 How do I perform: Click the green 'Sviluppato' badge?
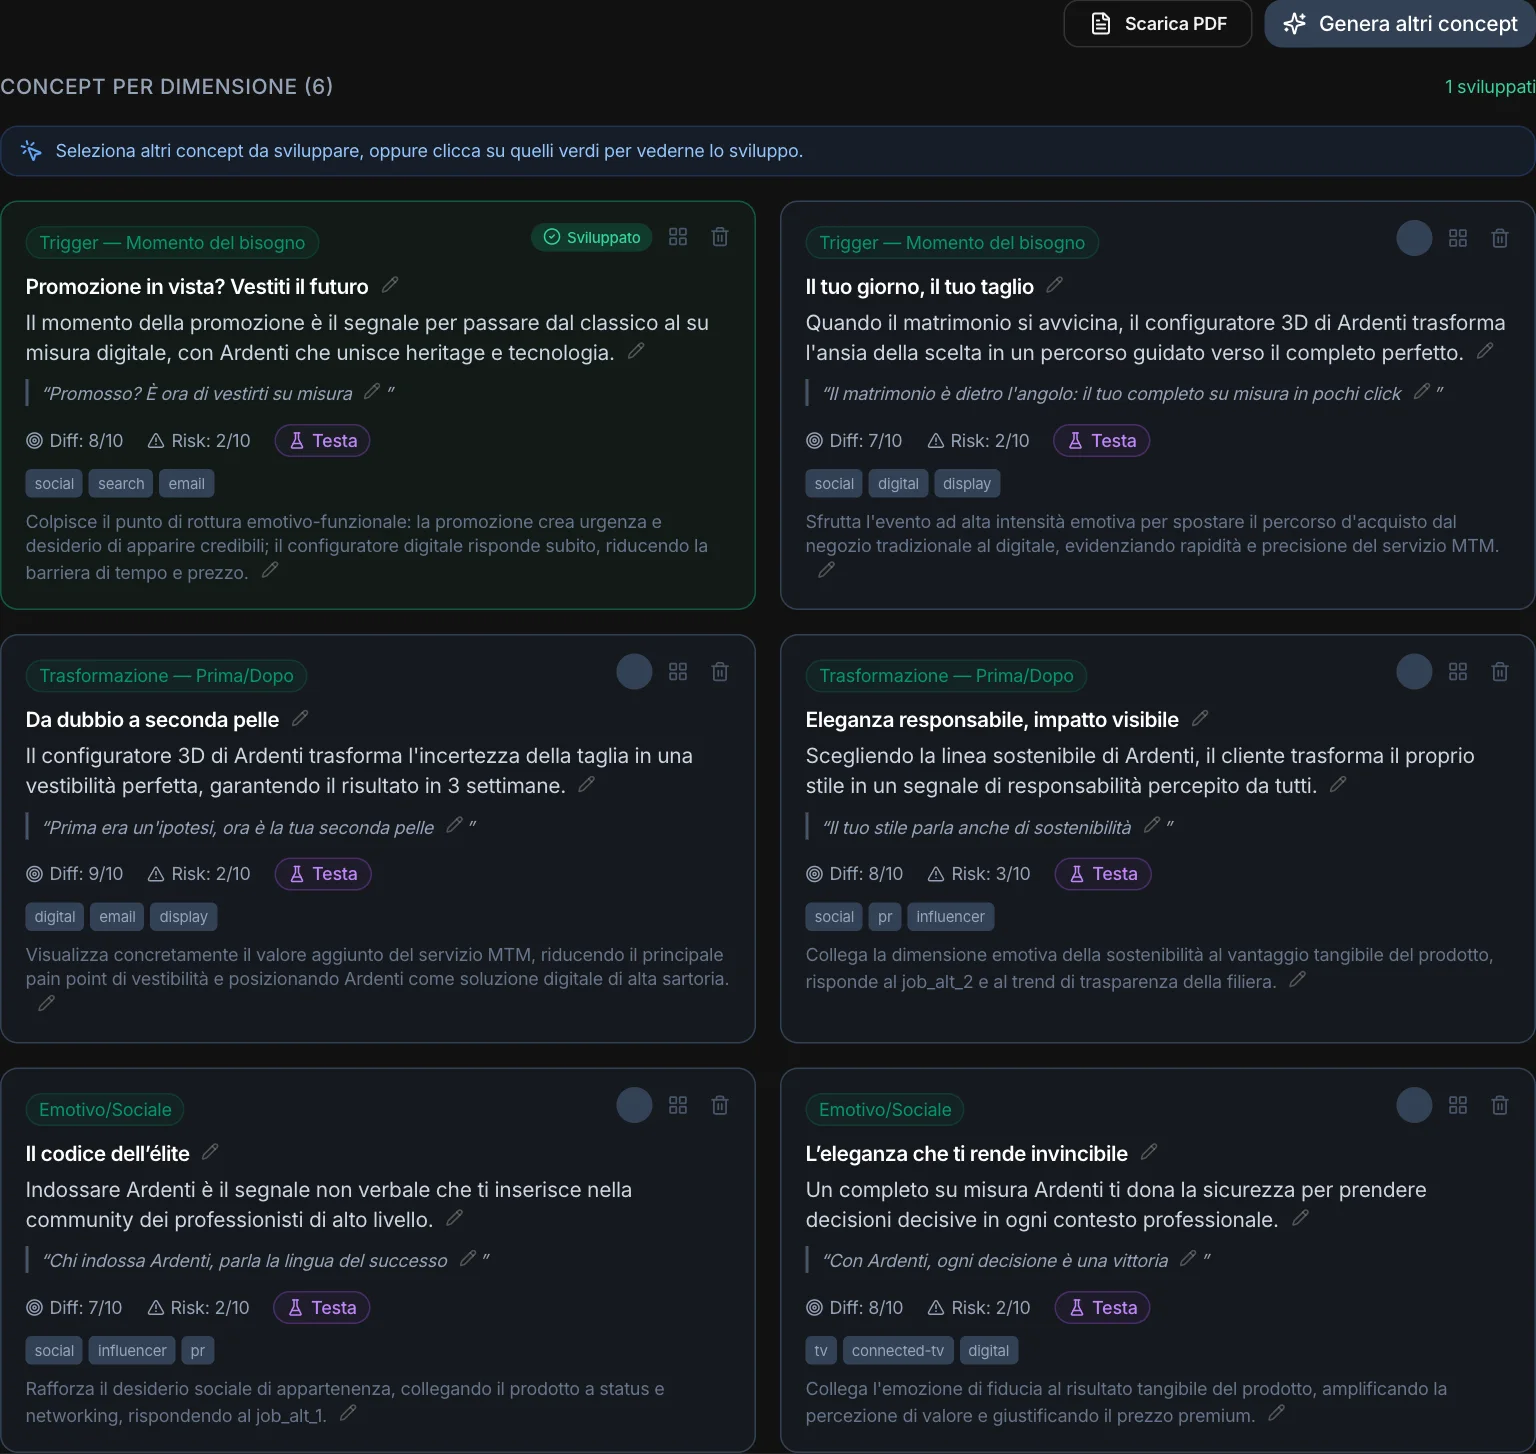point(592,237)
